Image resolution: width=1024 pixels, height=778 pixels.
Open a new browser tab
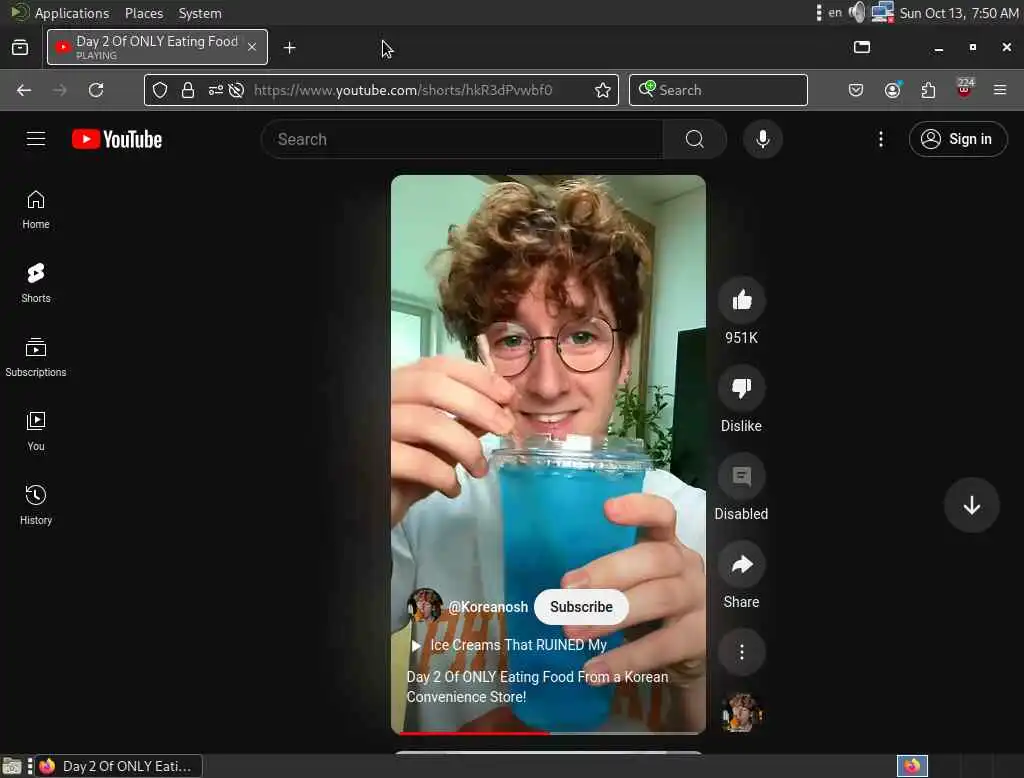coord(290,48)
